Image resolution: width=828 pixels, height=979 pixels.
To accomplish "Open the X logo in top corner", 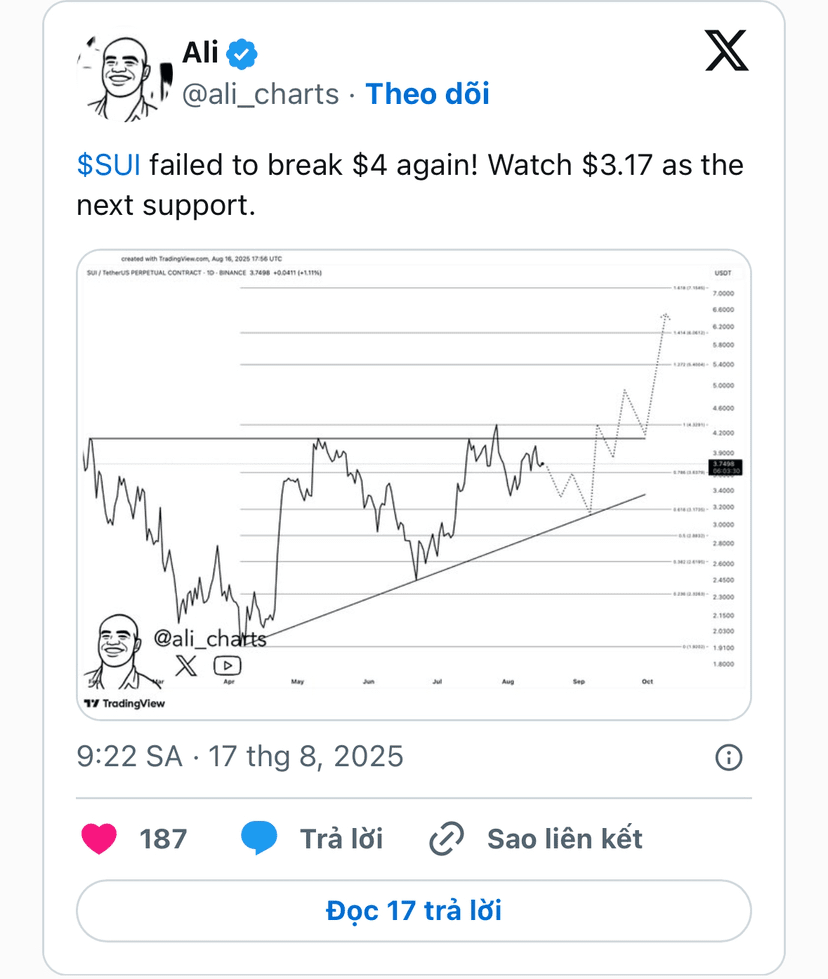I will (726, 50).
